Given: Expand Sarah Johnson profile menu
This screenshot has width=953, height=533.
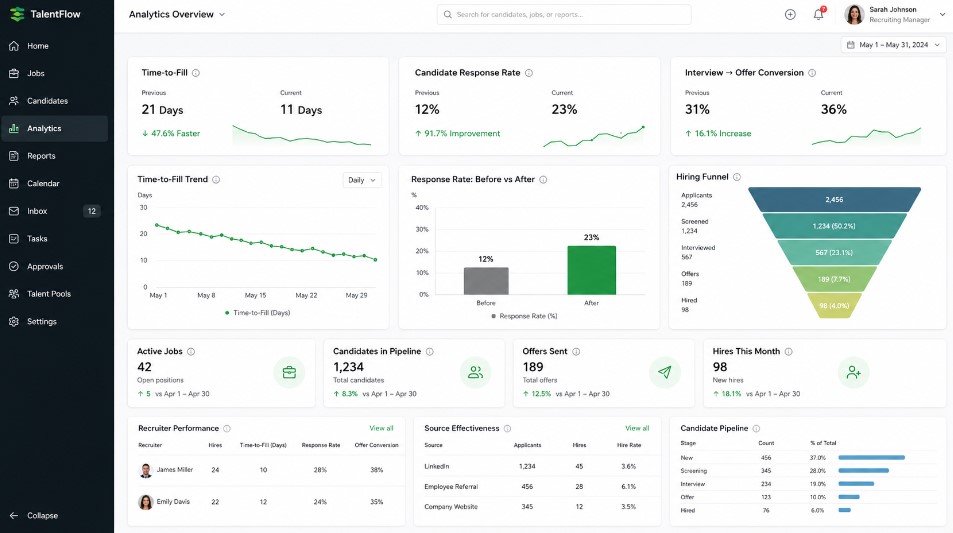Looking at the screenshot, I should (895, 15).
